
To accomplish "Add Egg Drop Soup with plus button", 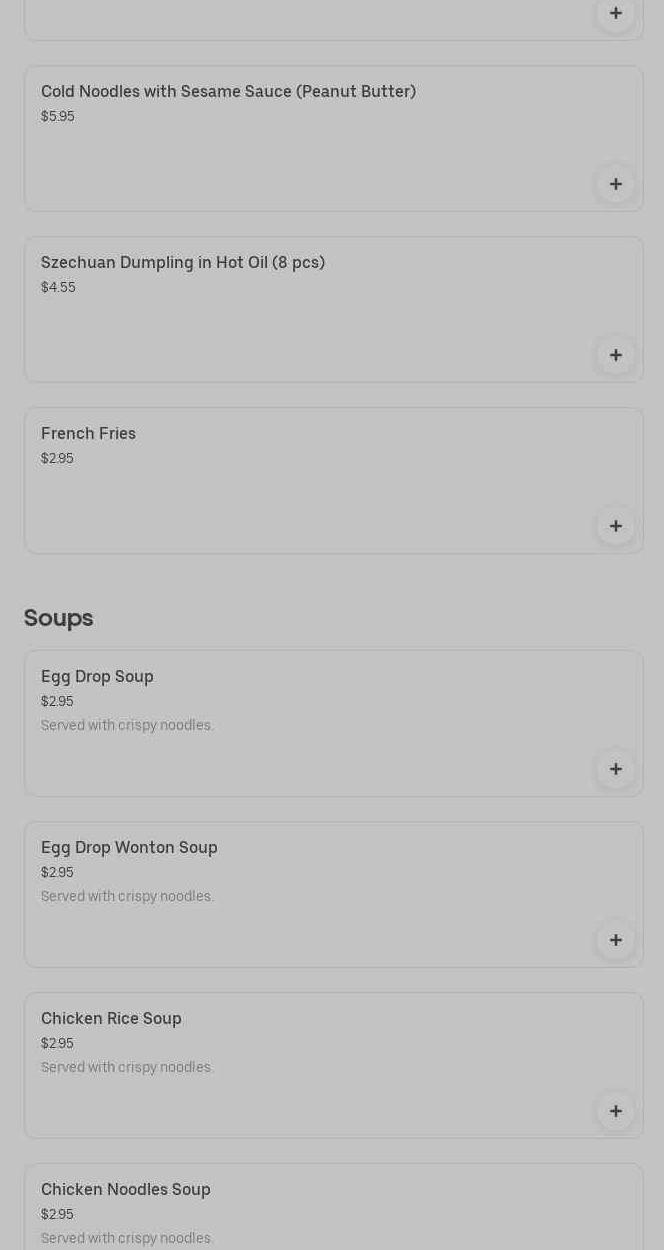I will coord(616,769).
